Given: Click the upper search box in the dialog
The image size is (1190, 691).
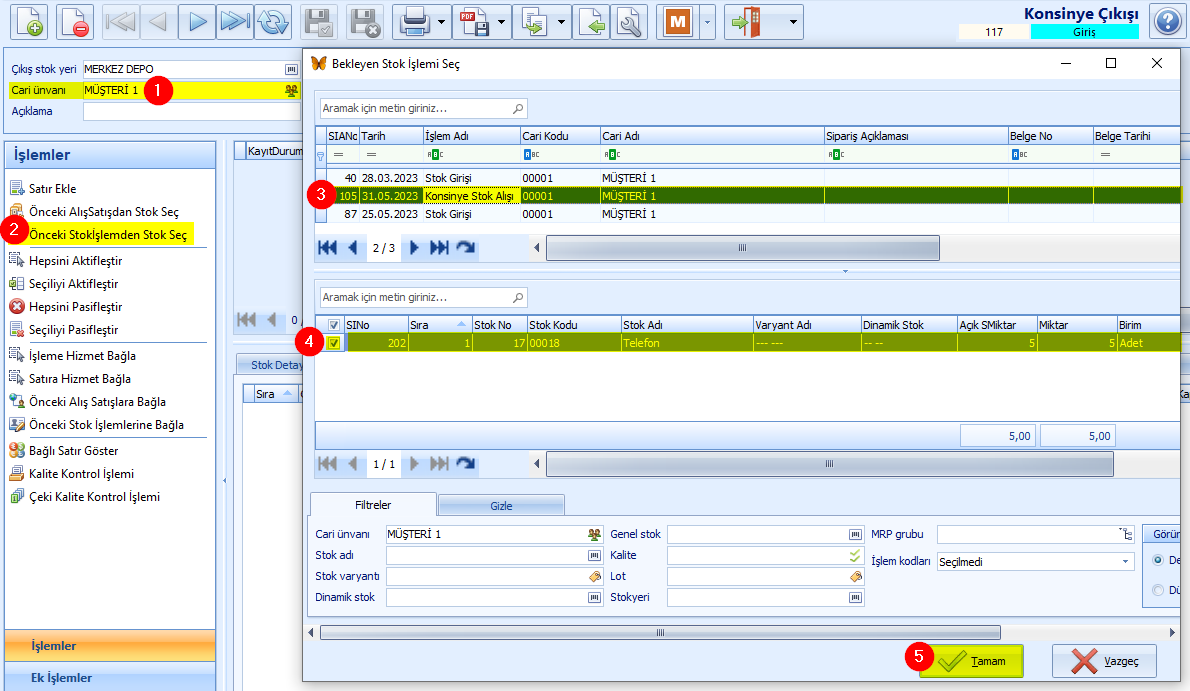Looking at the screenshot, I should [423, 109].
